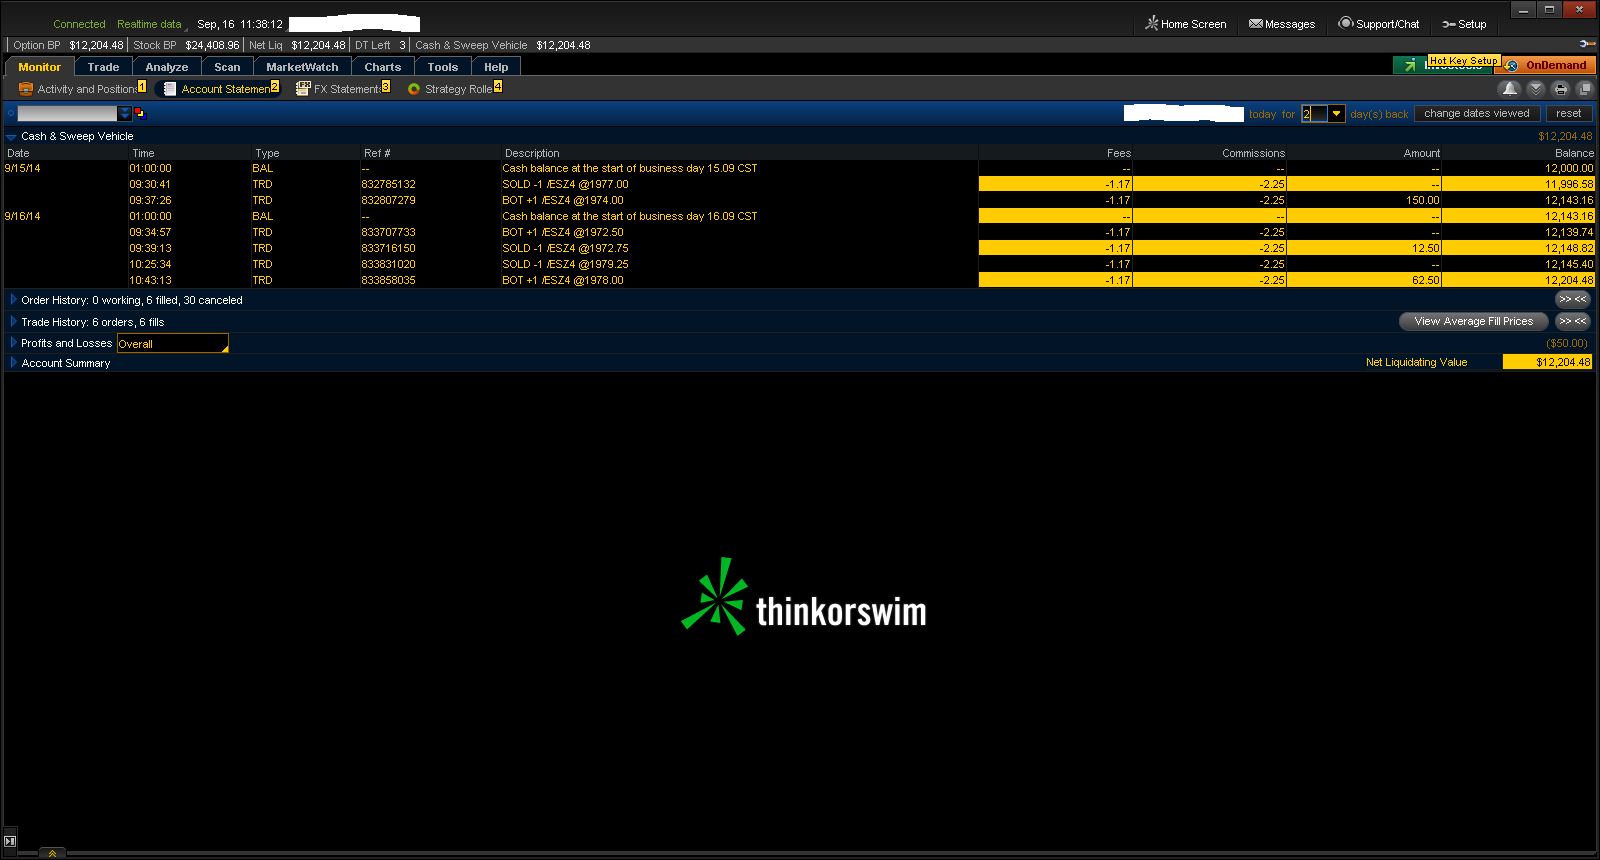The height and width of the screenshot is (860, 1600).
Task: Switch to the Monitor tab
Action: (40, 67)
